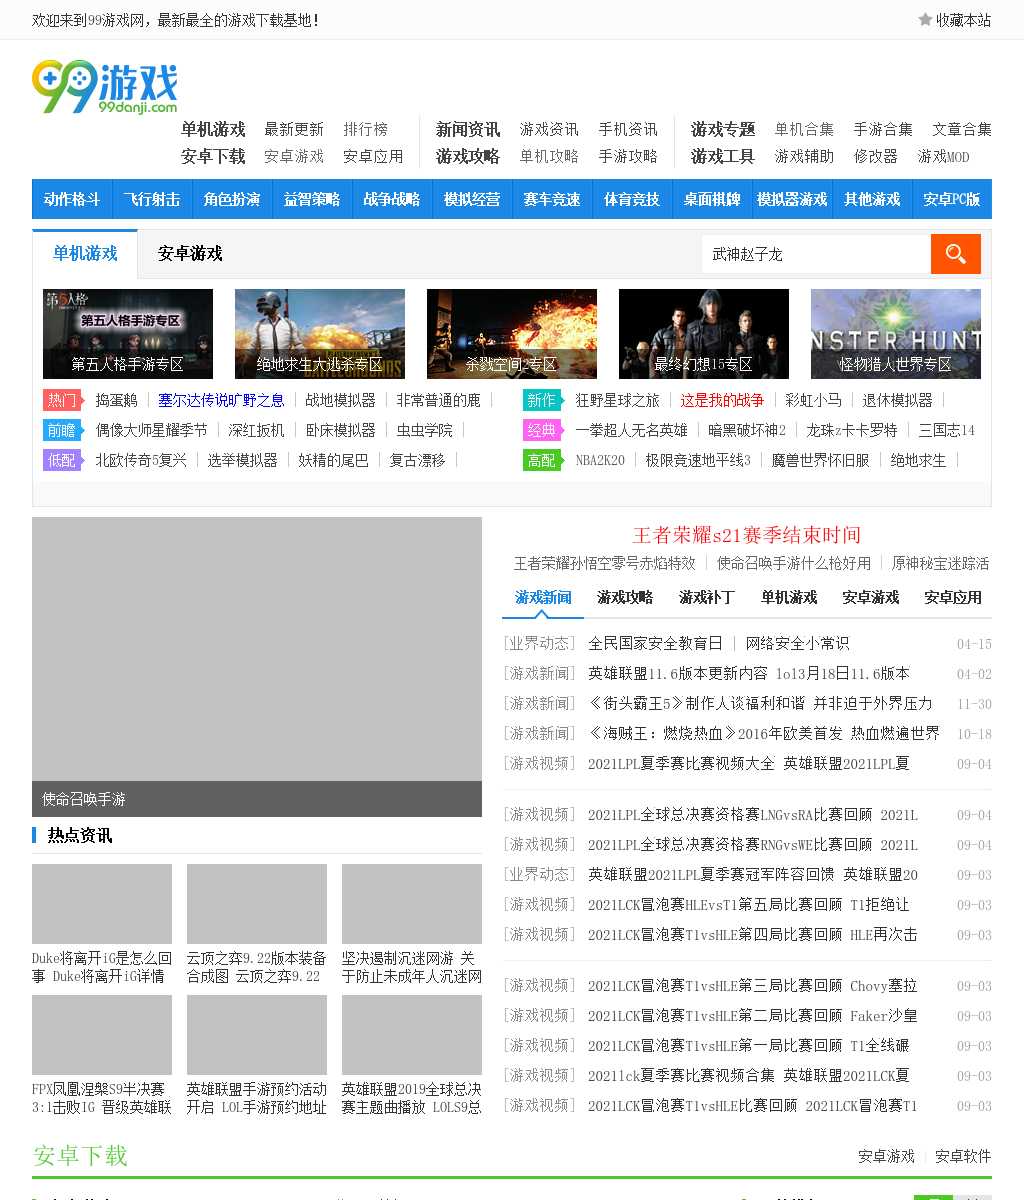1024x1200 pixels.
Task: Open the 游戏补丁 news tab
Action: (707, 597)
